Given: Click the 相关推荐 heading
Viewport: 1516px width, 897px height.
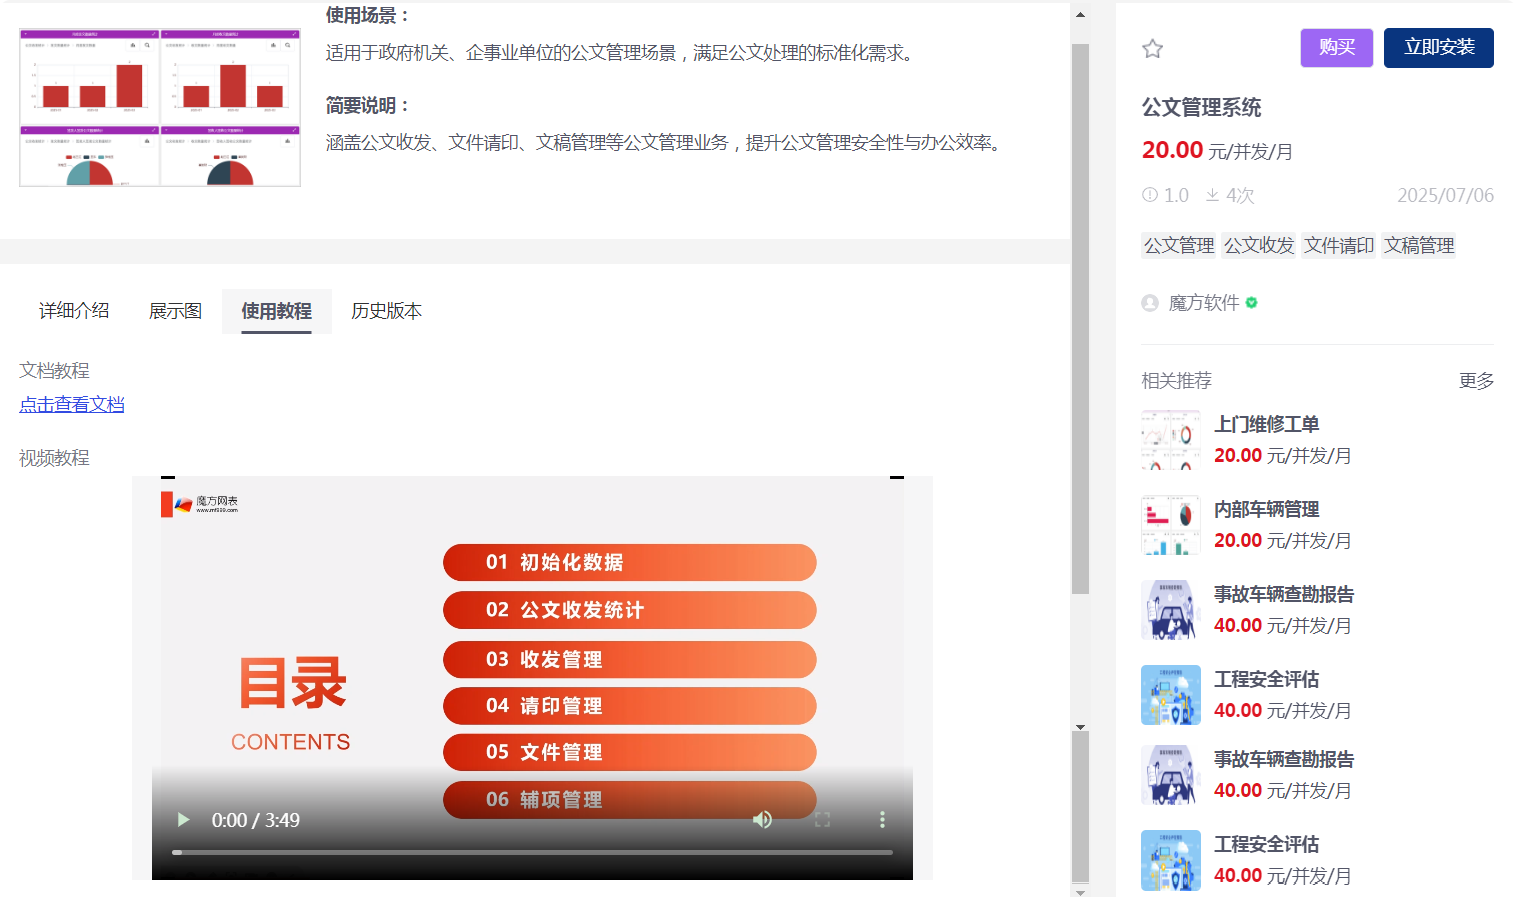Looking at the screenshot, I should pyautogui.click(x=1176, y=380).
